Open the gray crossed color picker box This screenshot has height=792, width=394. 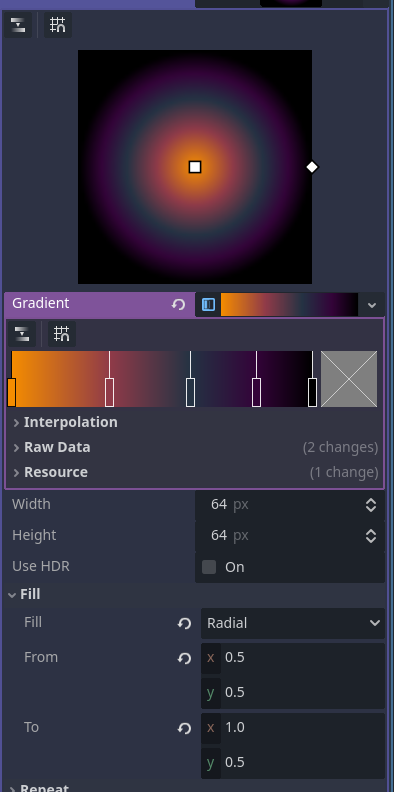pos(349,379)
